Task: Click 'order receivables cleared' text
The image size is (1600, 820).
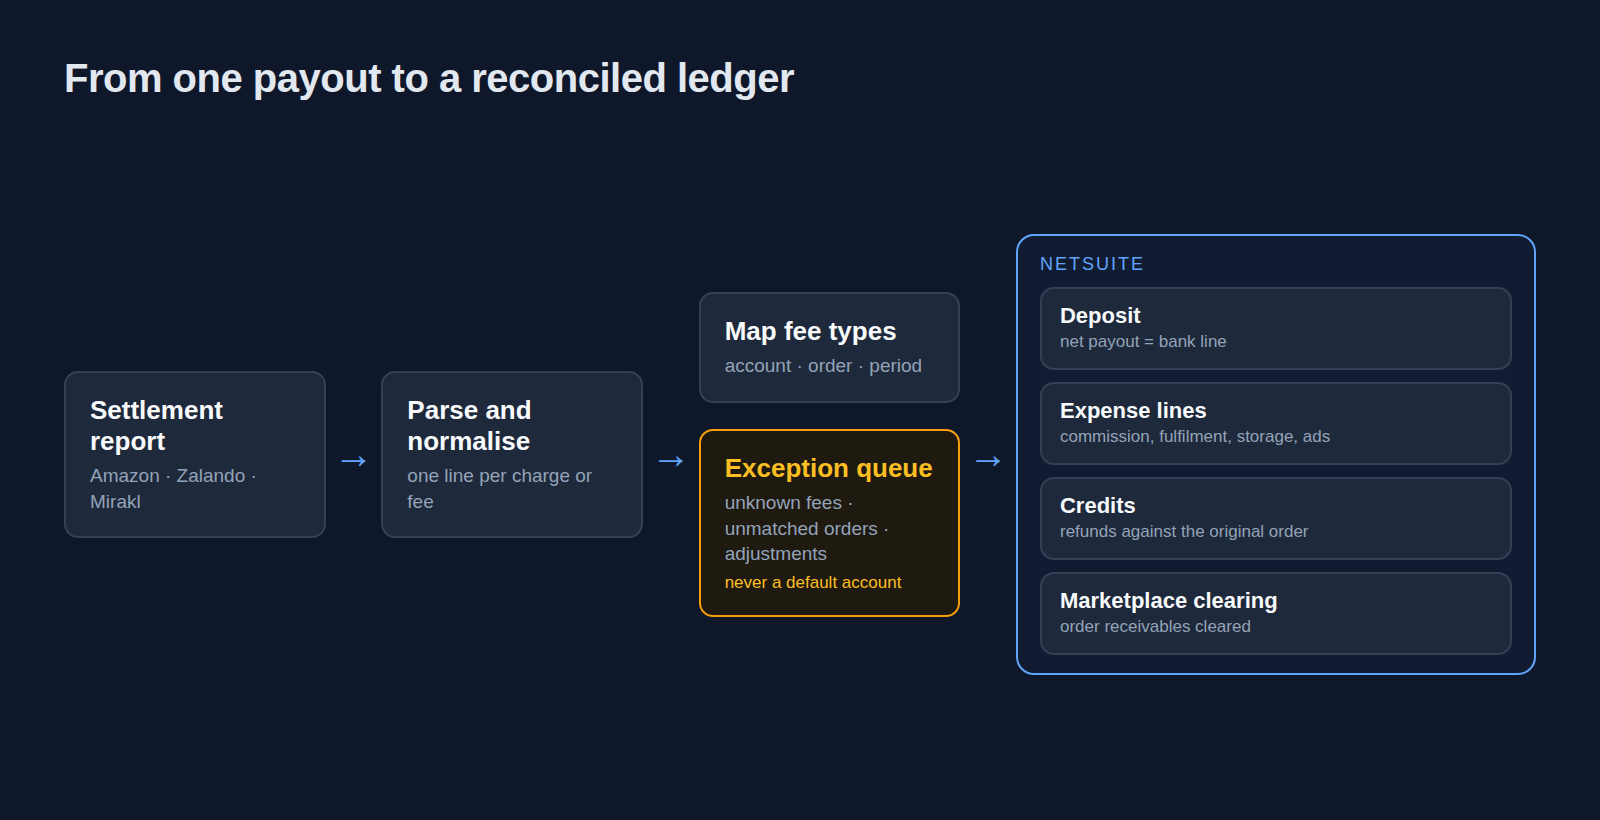Action: (x=1155, y=627)
